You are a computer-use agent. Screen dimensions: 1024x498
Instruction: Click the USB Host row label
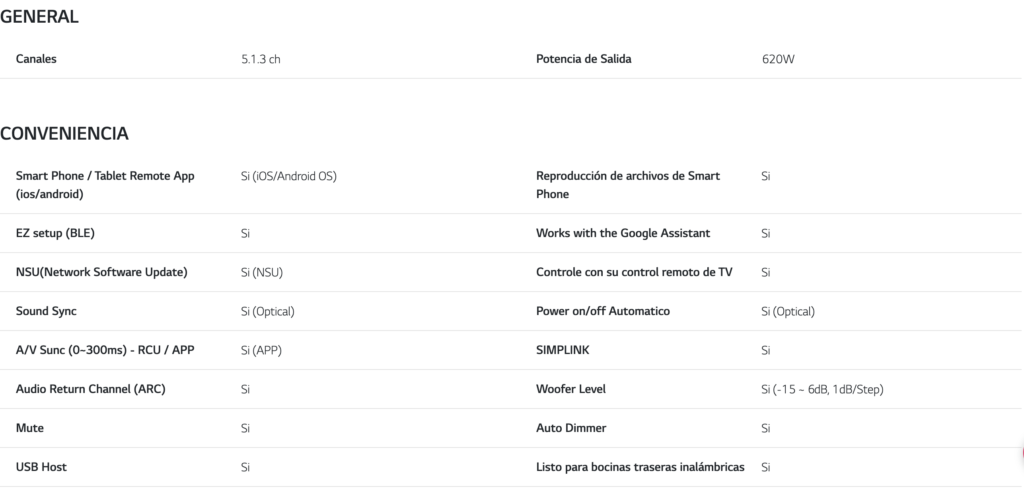(x=41, y=467)
